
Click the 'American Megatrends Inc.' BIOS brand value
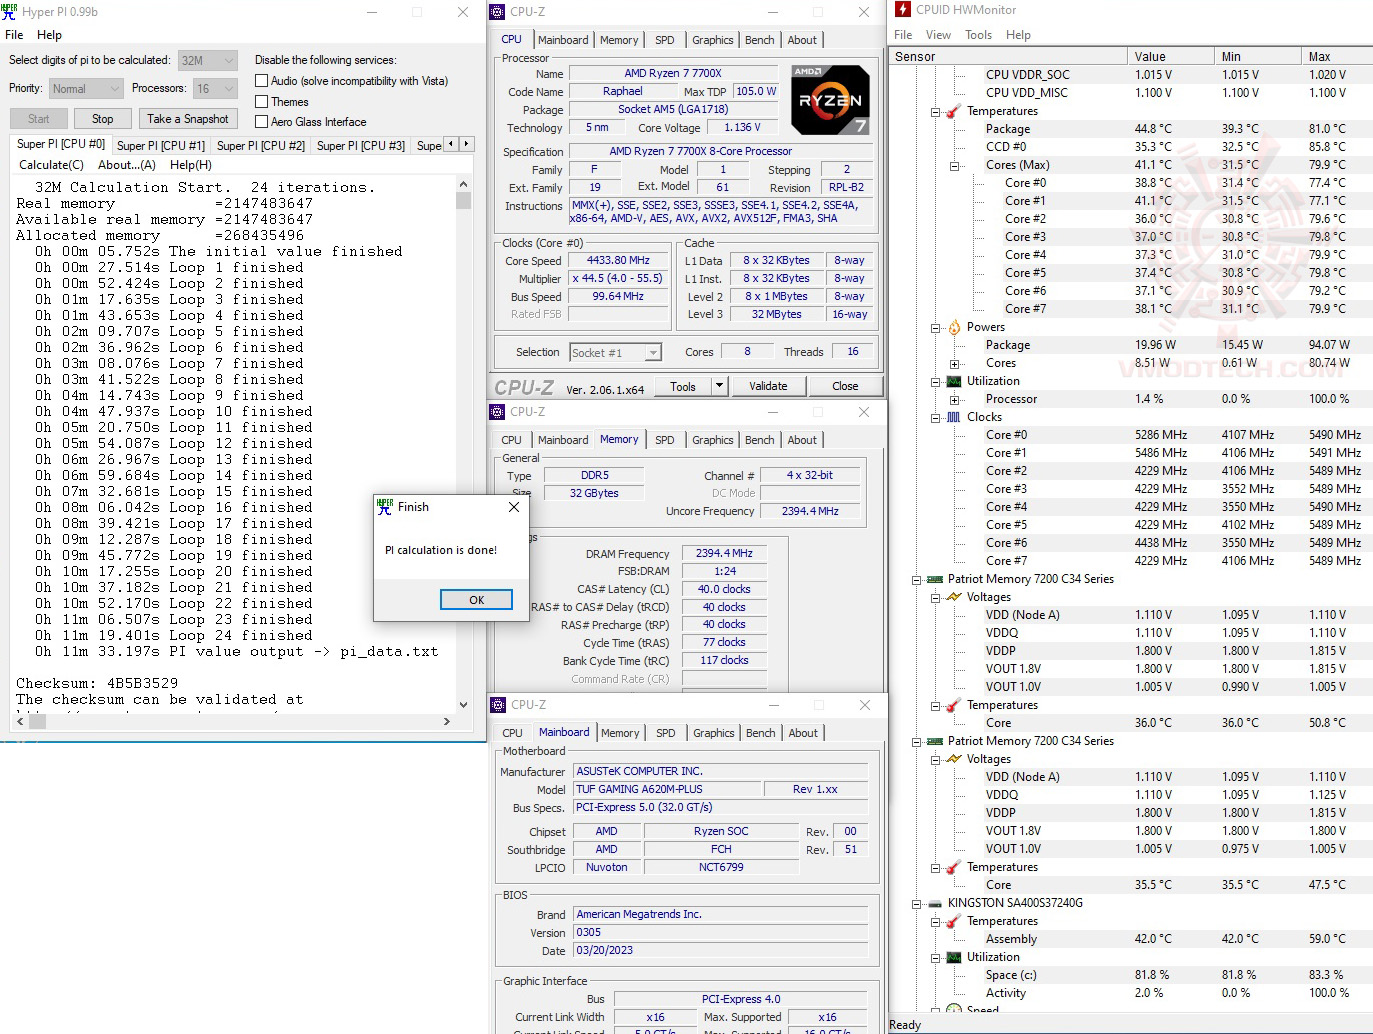point(720,915)
